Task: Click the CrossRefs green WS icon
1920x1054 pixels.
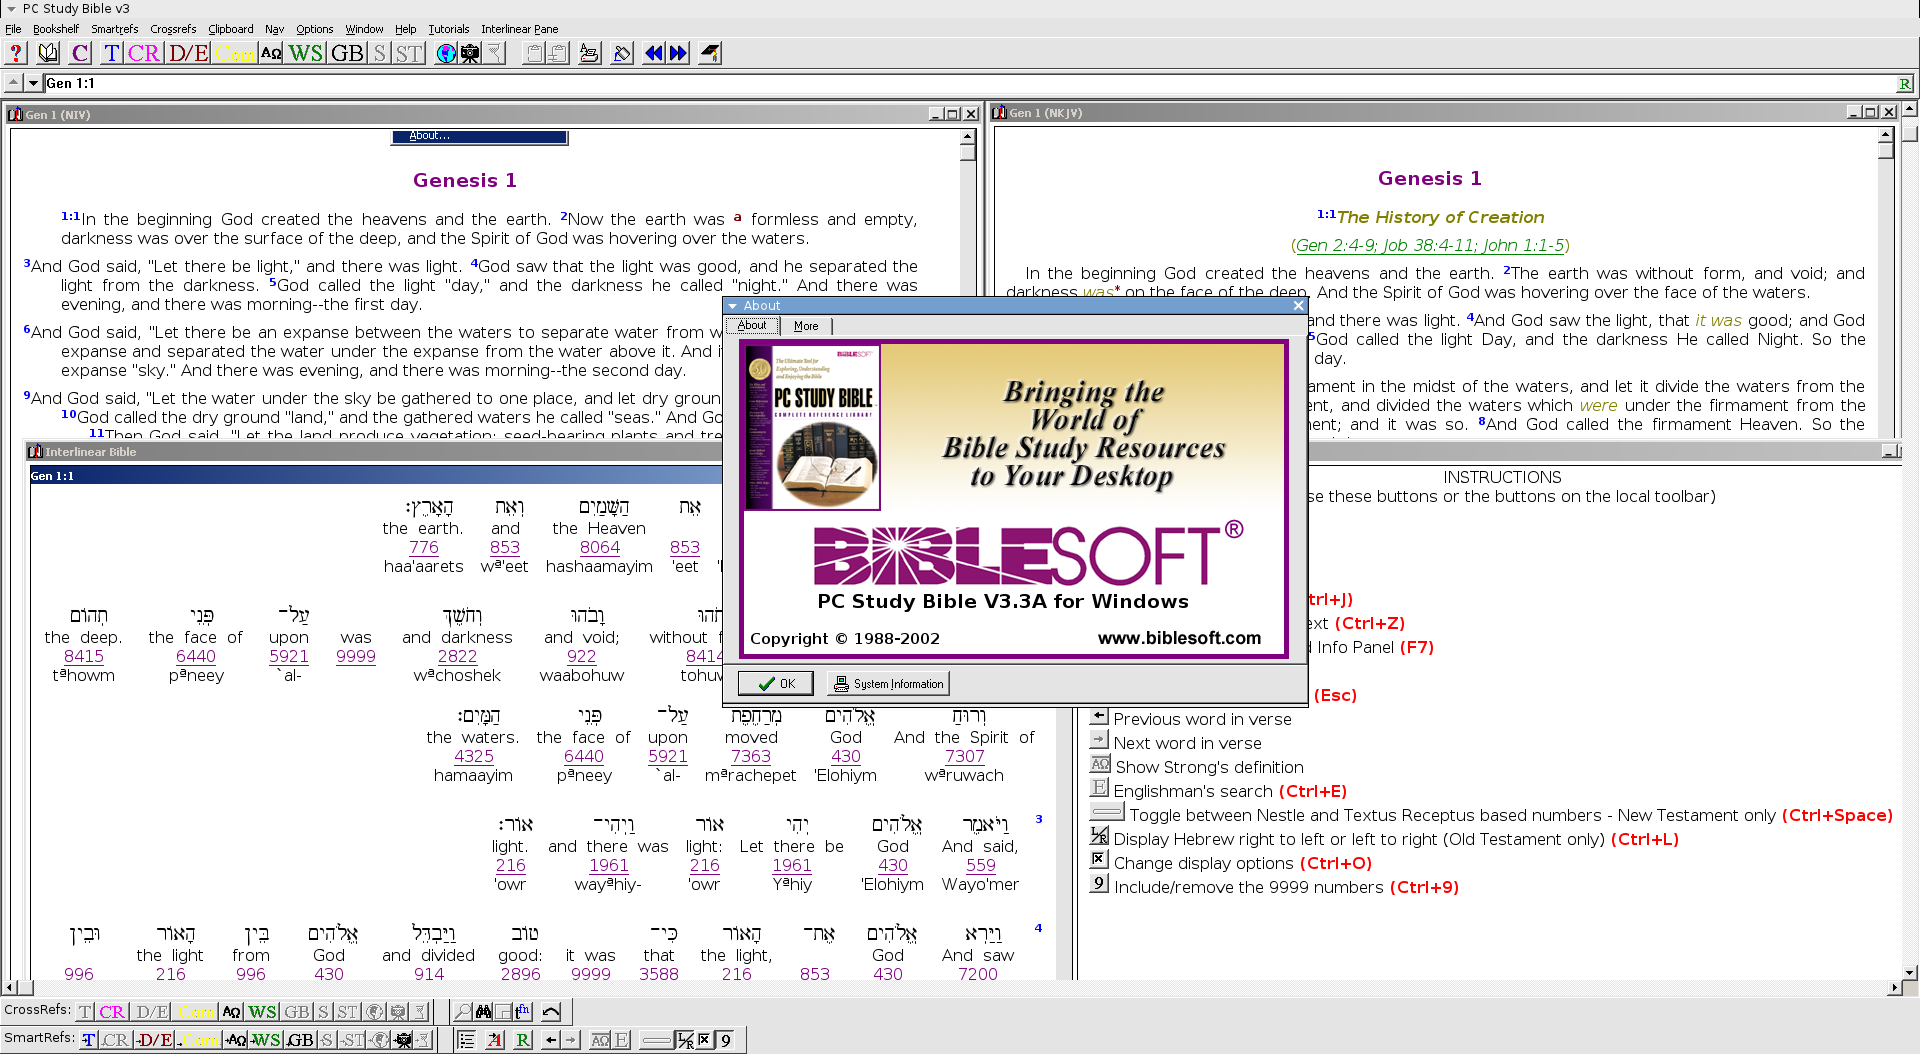Action: pos(263,1011)
